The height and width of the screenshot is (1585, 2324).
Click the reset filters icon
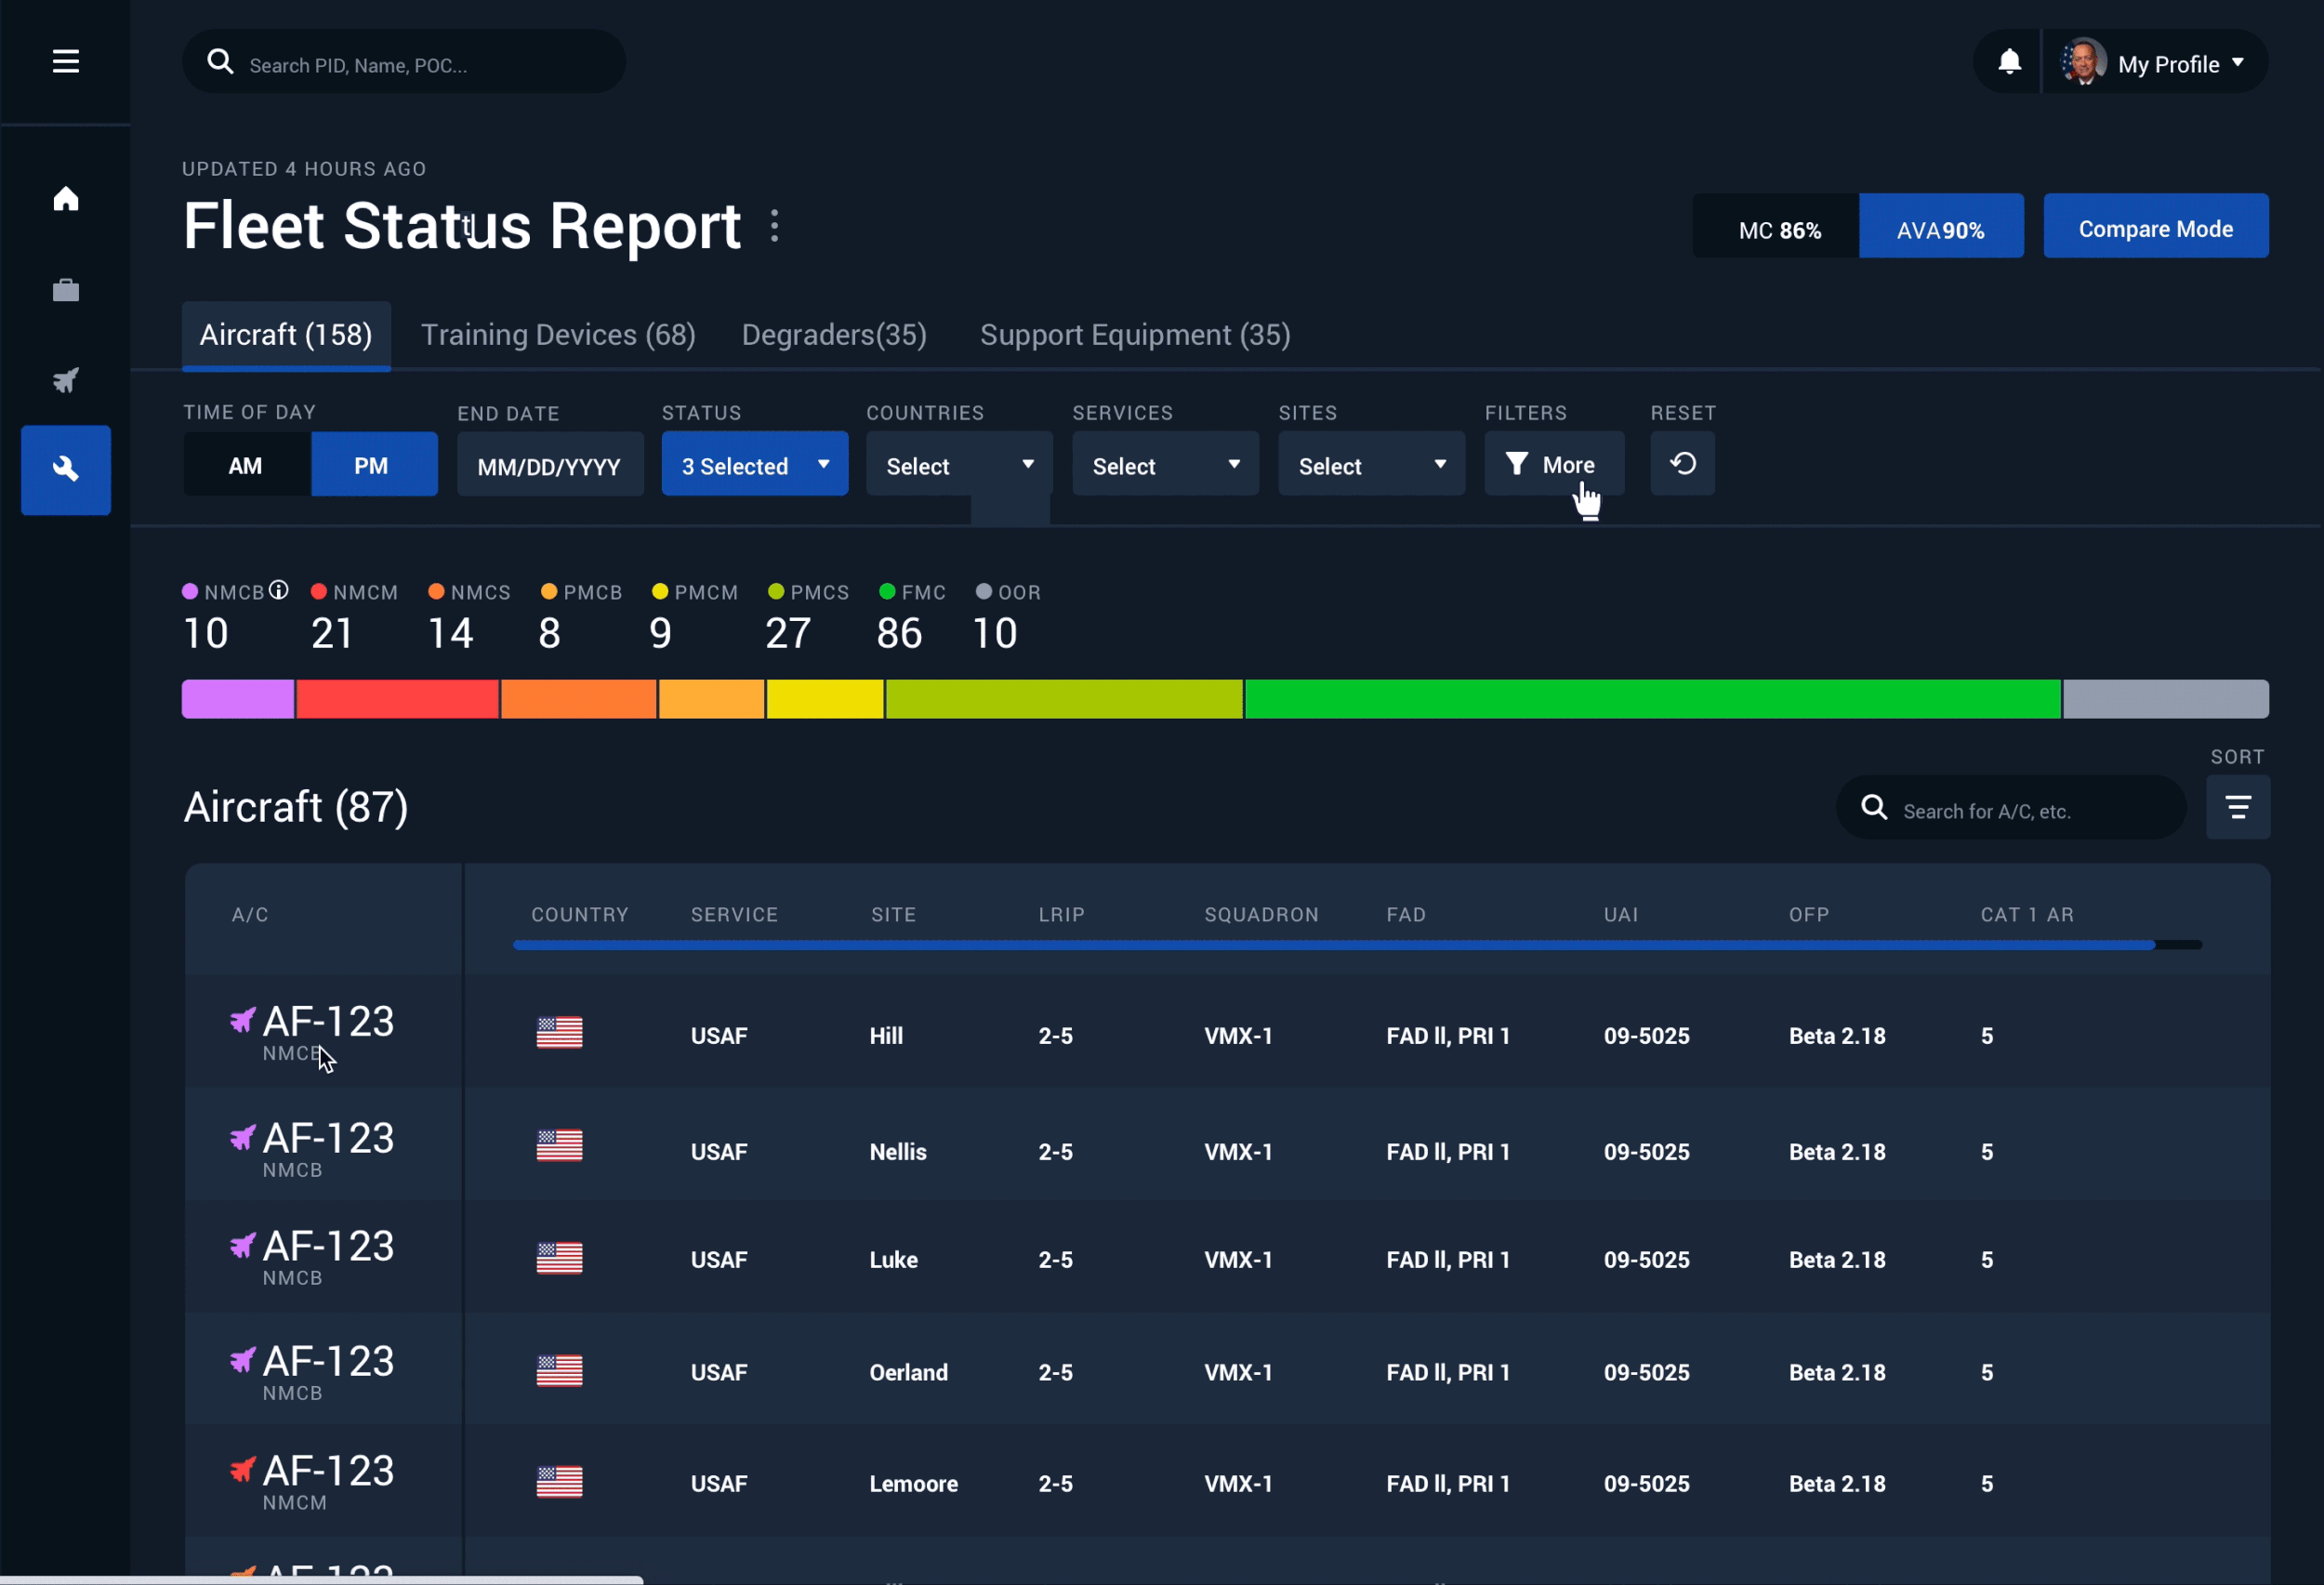point(1683,464)
